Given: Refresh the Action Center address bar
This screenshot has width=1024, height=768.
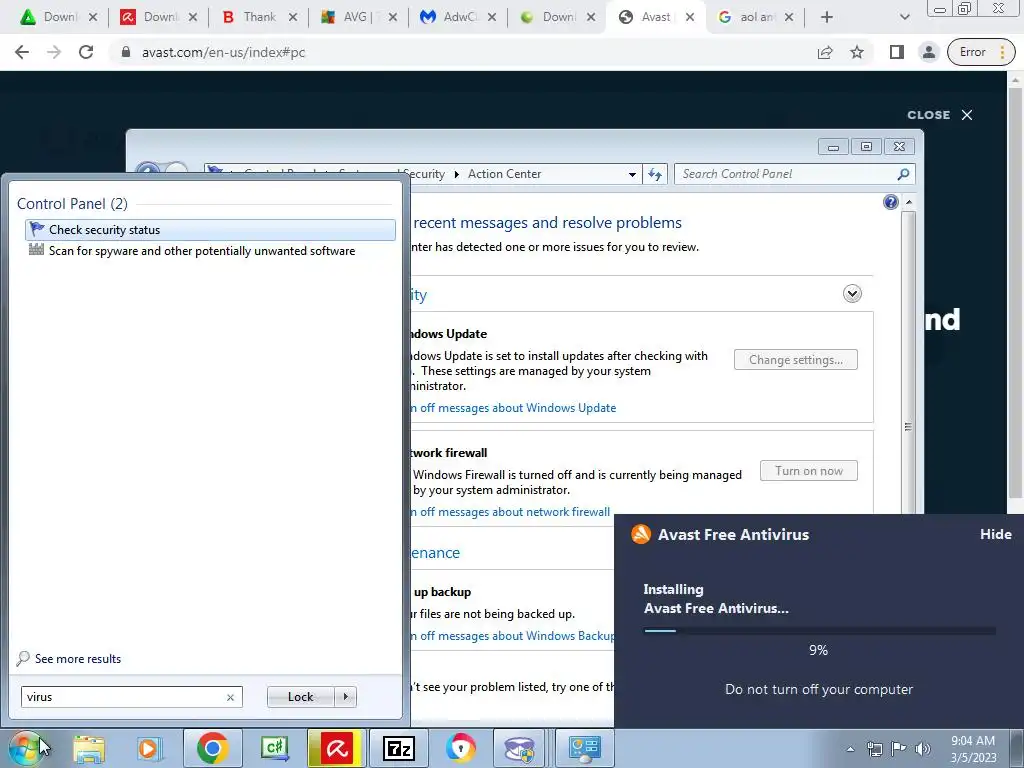Looking at the screenshot, I should [x=655, y=174].
